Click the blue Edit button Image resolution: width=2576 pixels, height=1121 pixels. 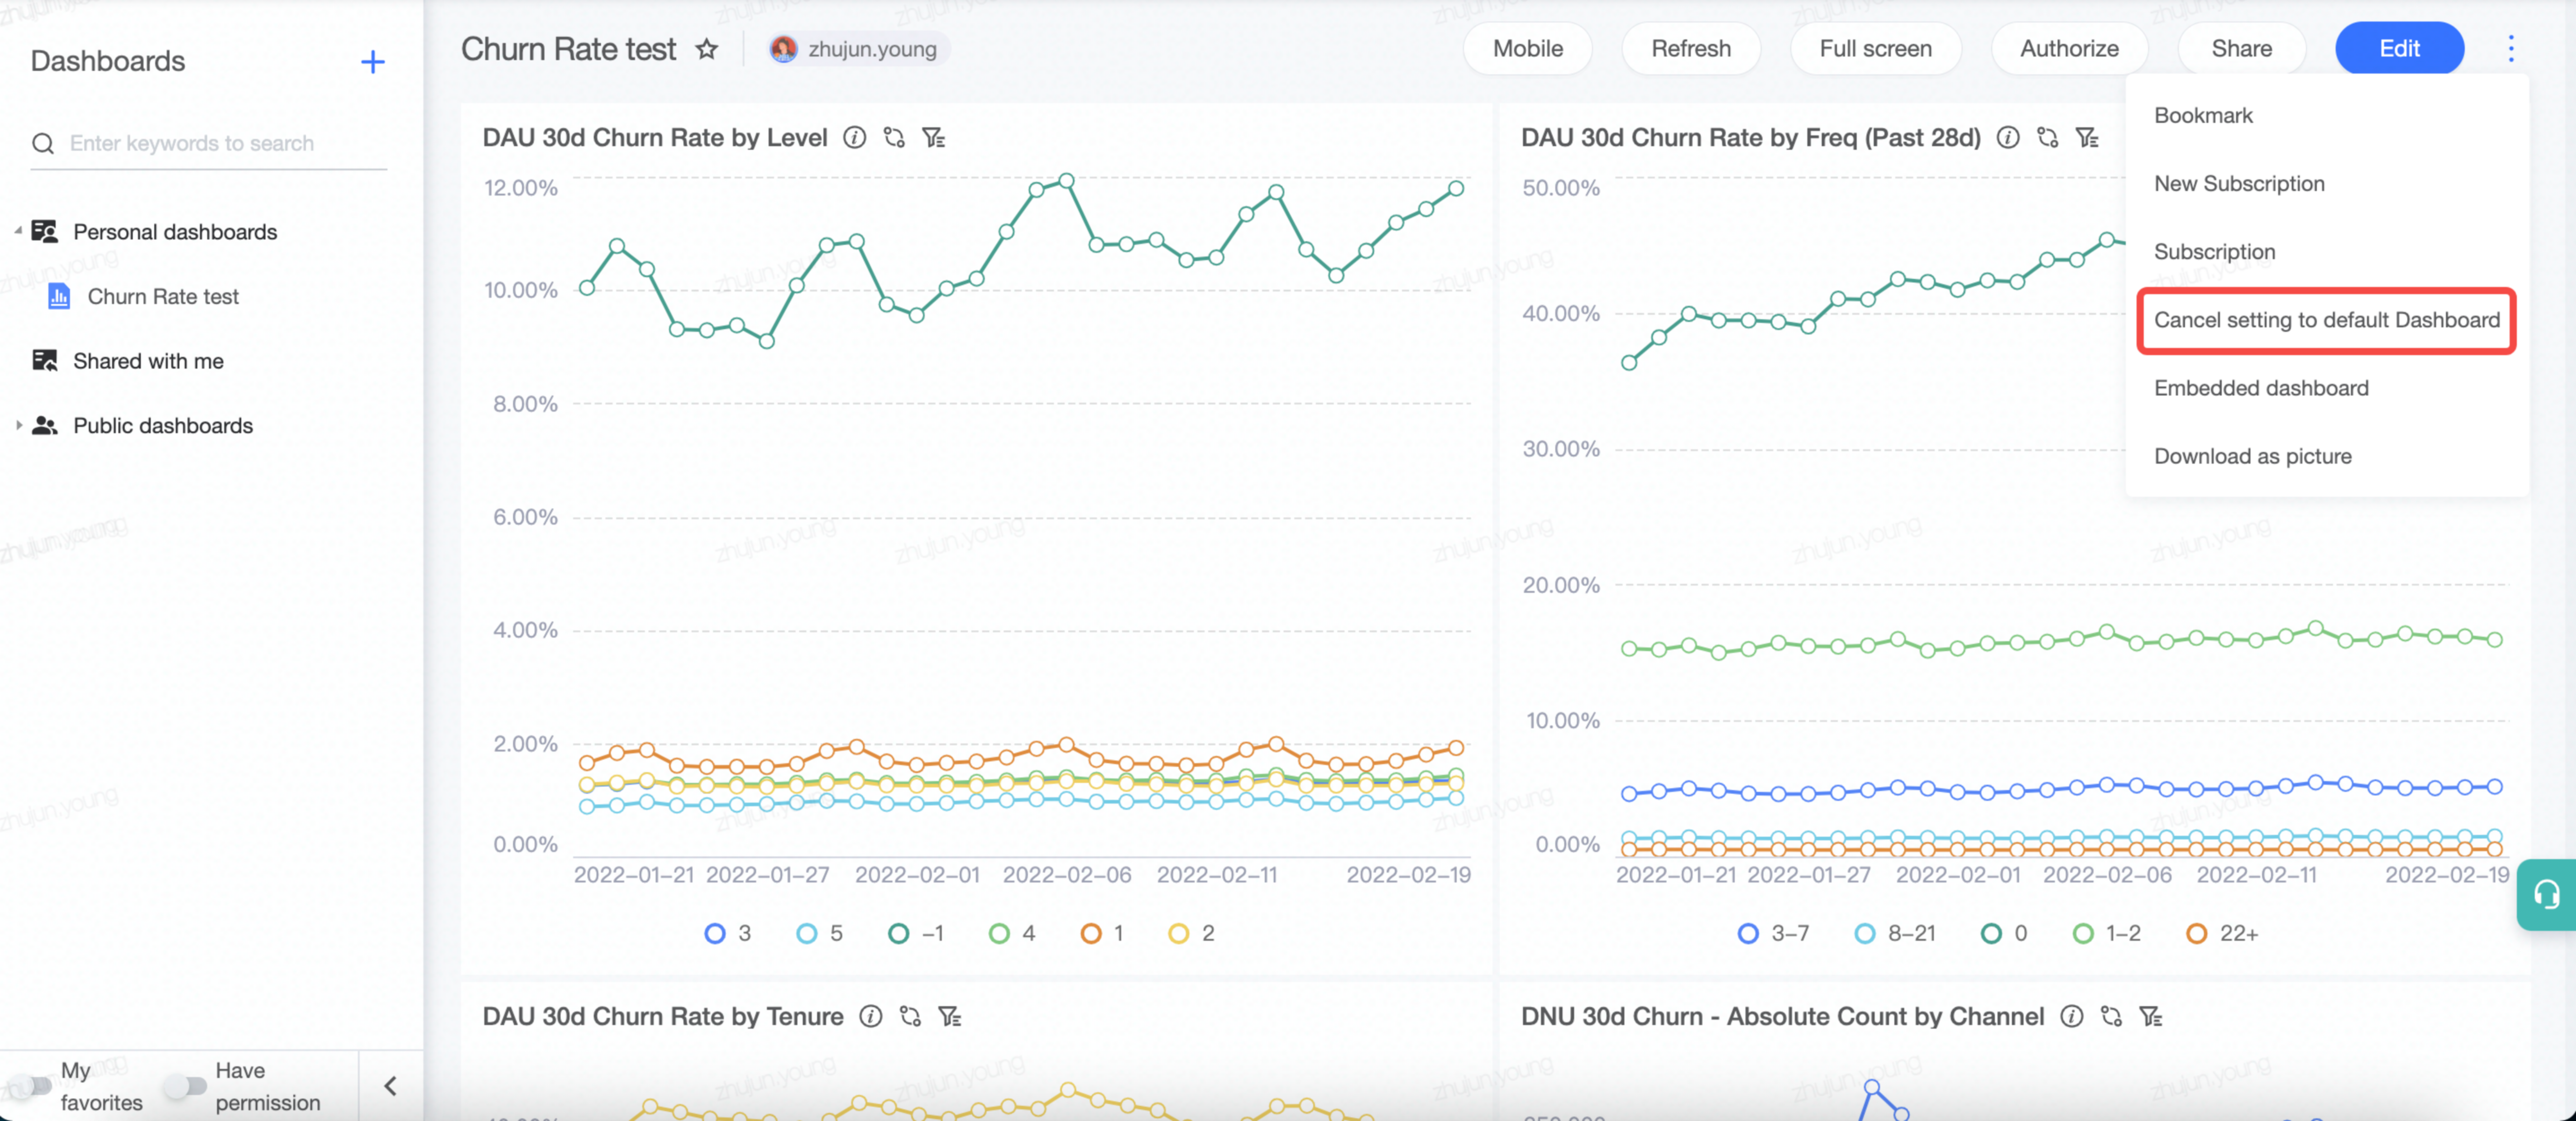tap(2399, 48)
